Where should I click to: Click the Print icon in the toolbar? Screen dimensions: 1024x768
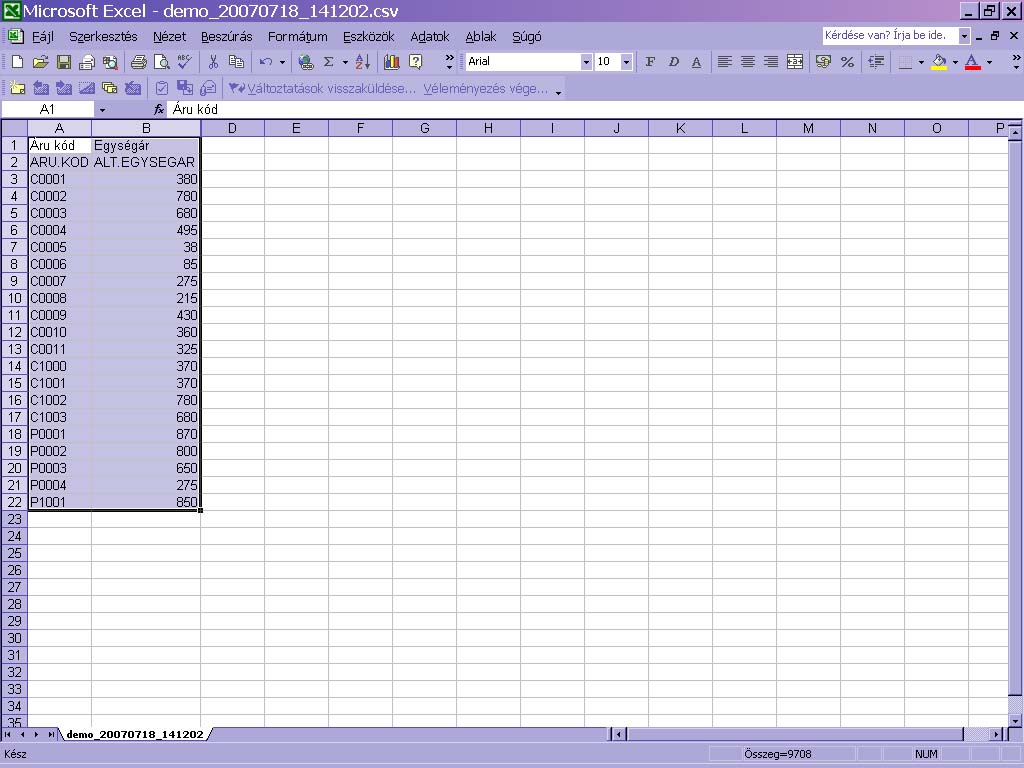pos(139,62)
